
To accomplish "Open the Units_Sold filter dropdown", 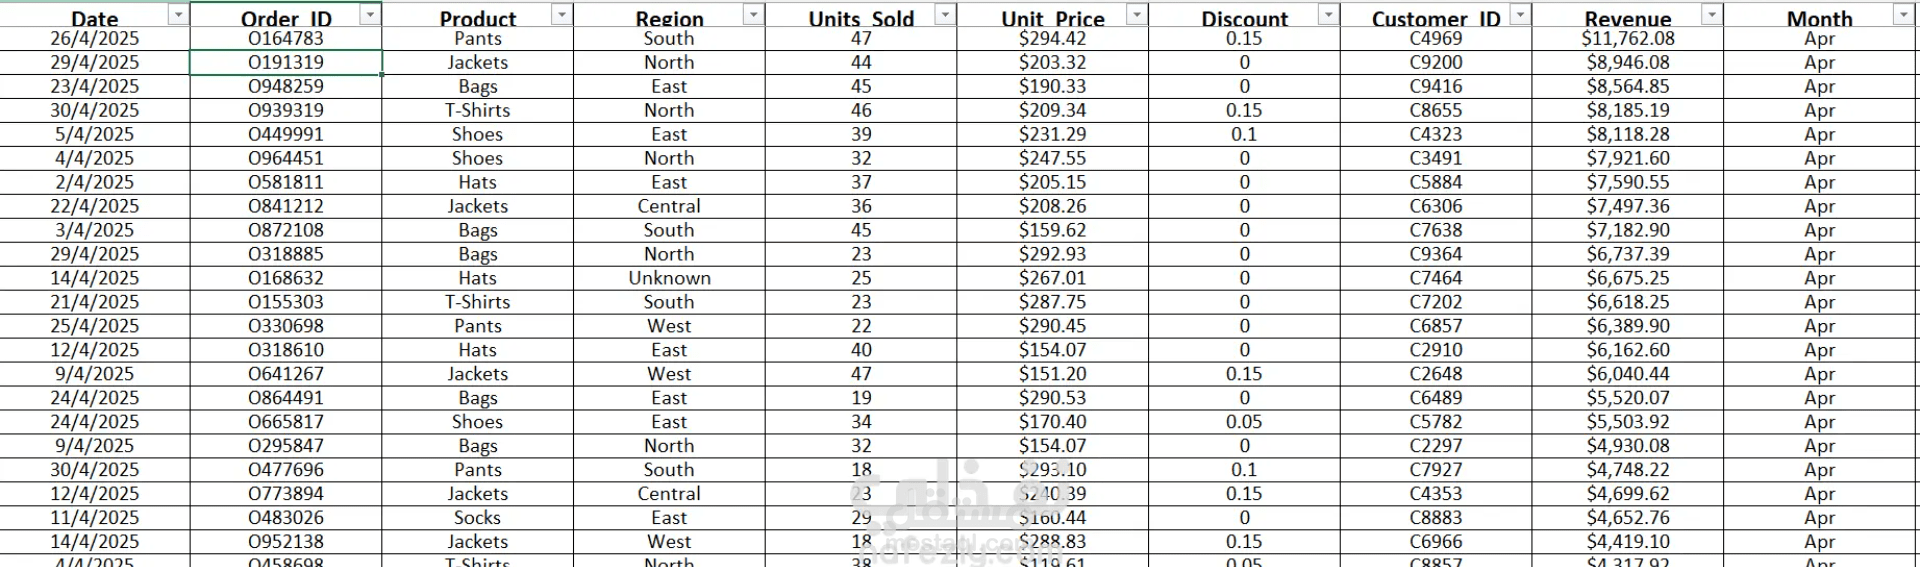I will (945, 14).
